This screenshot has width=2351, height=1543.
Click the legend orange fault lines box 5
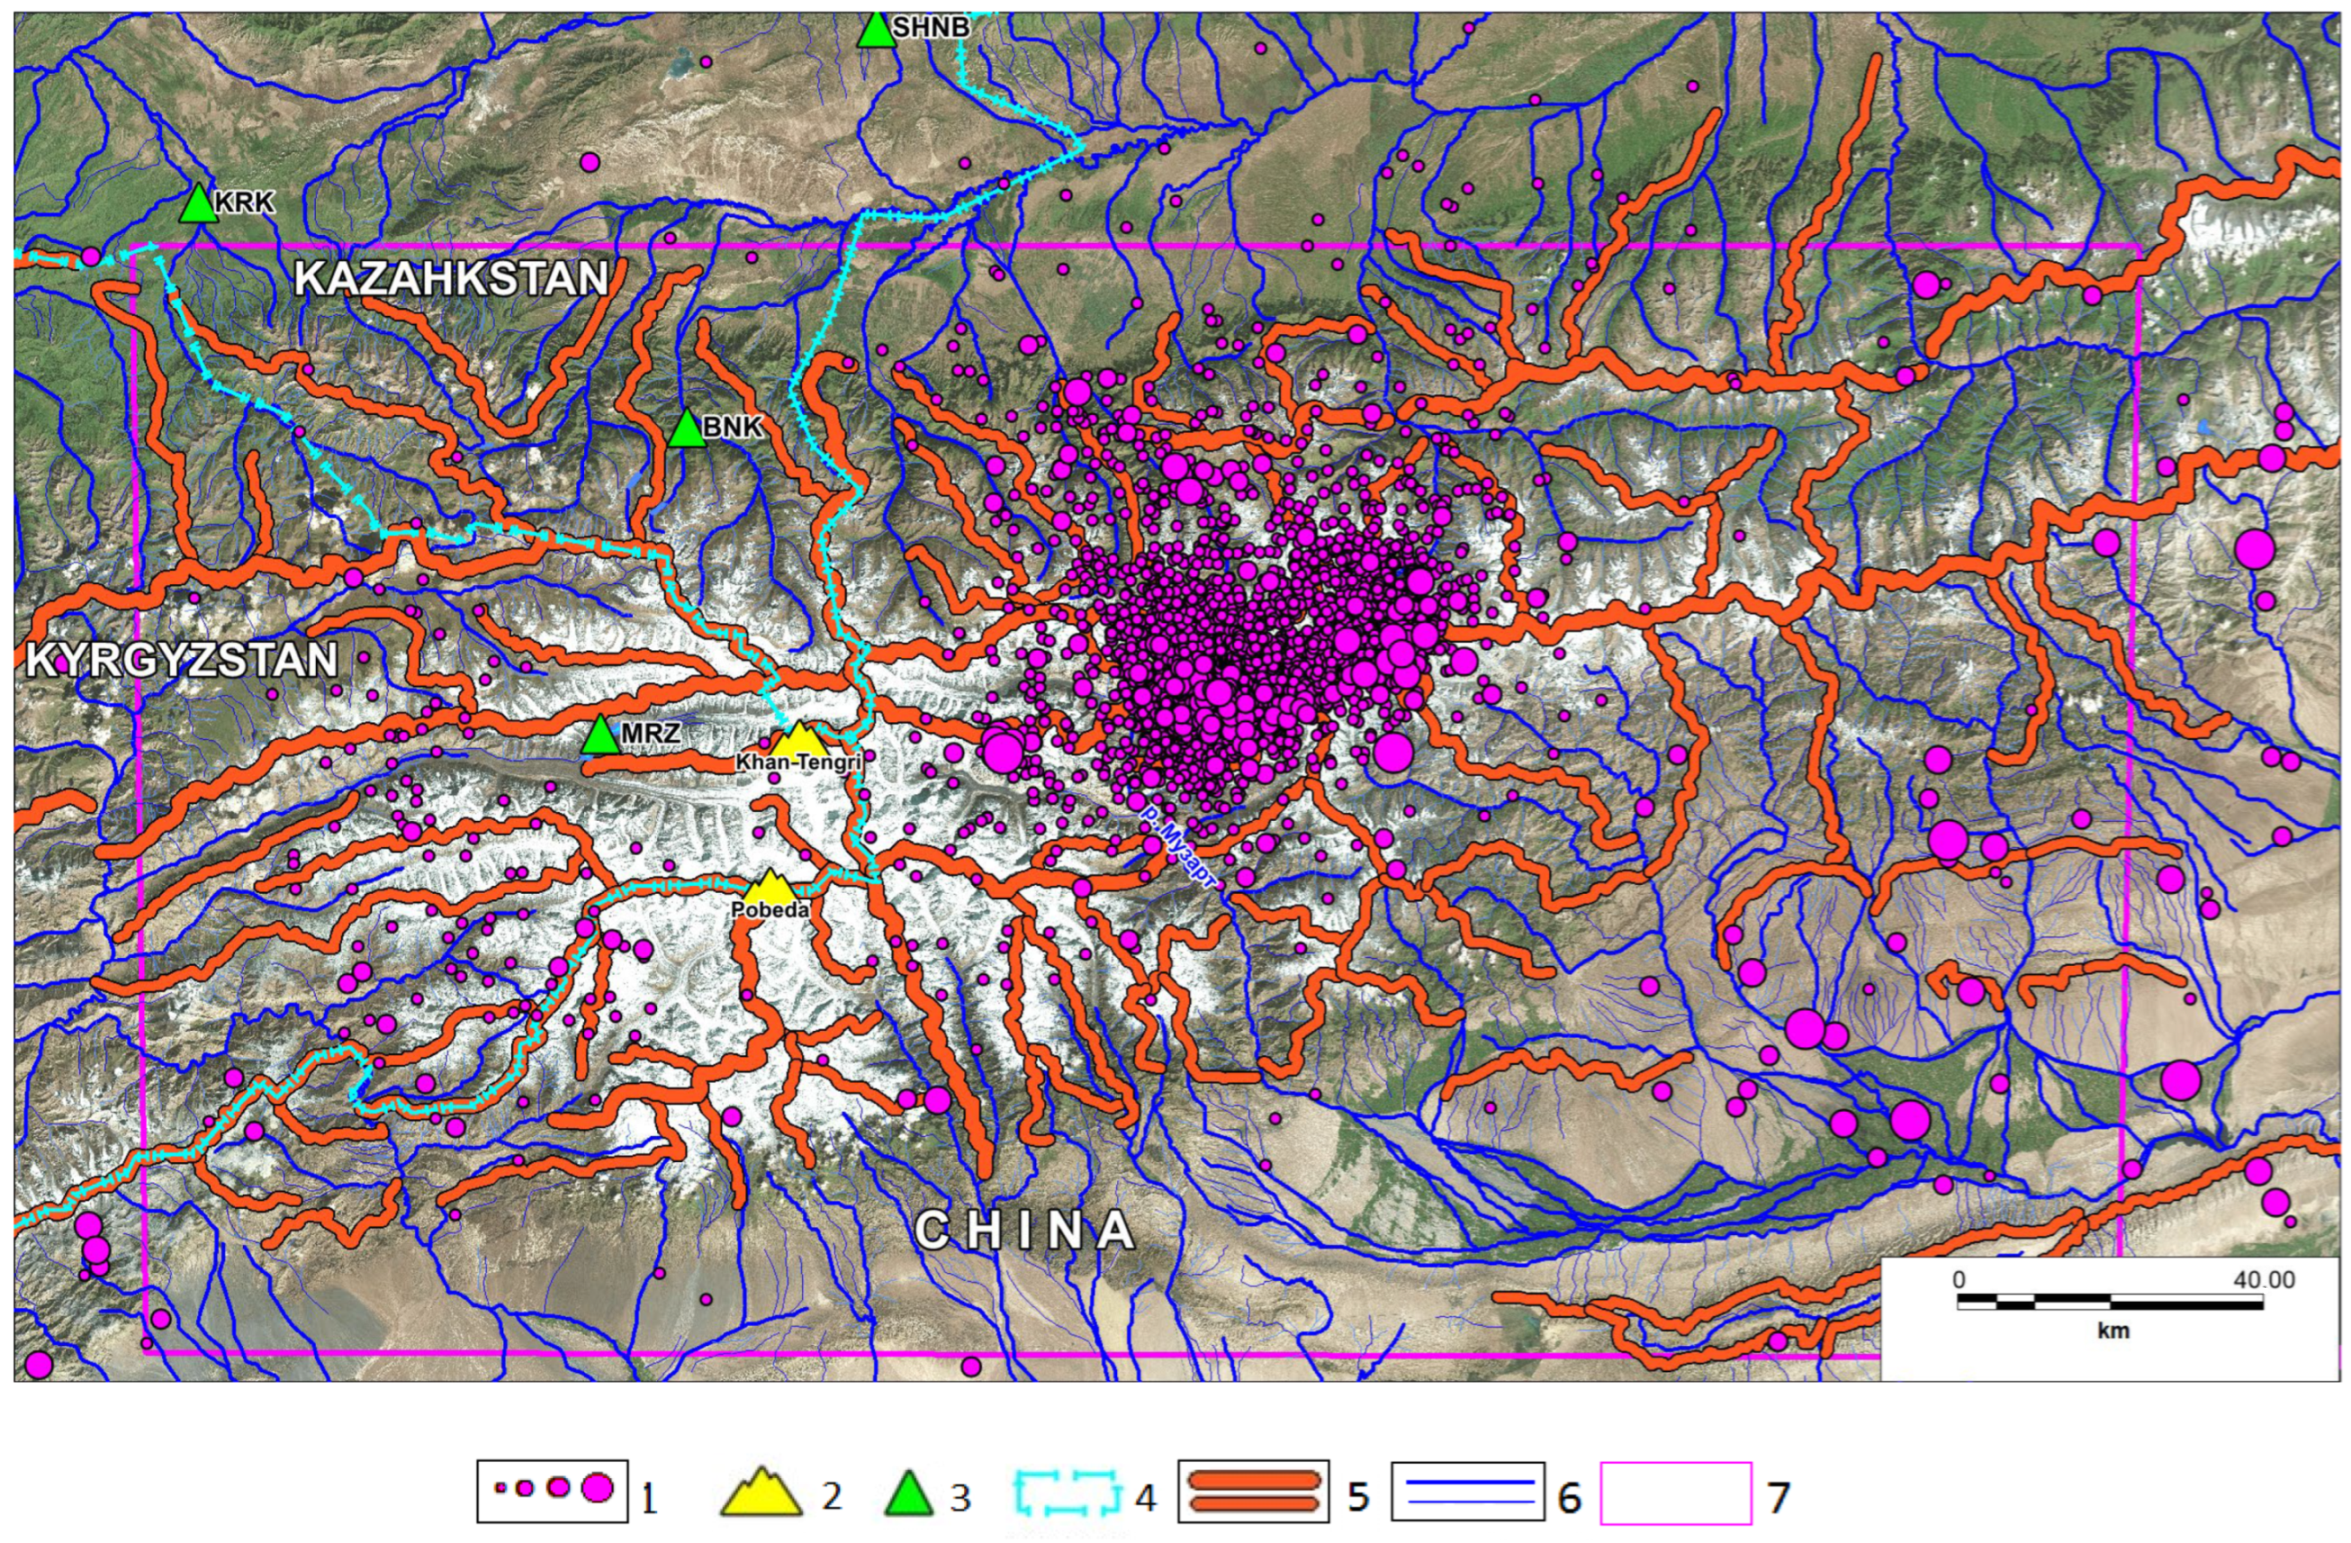coord(1254,1490)
